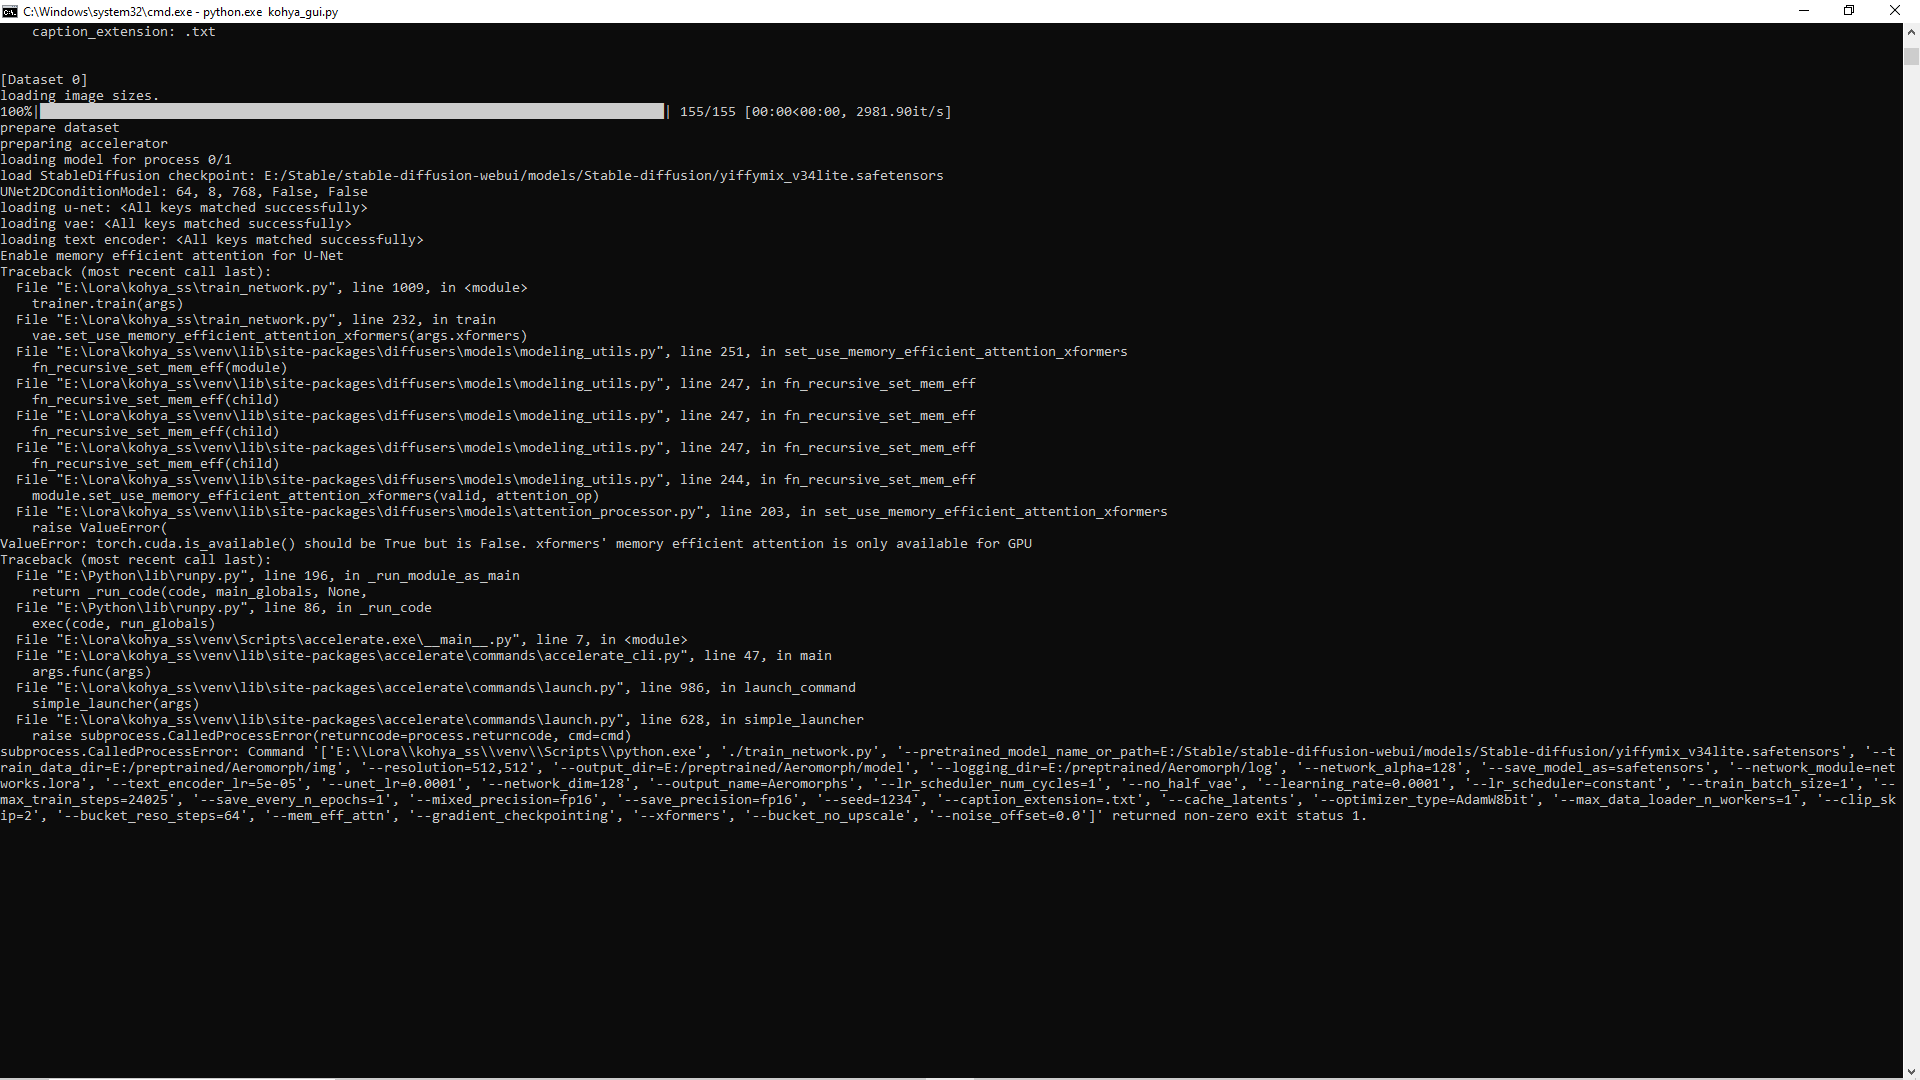Screen dimensions: 1920x1080
Task: Restore down the command prompt window
Action: [x=1849, y=11]
